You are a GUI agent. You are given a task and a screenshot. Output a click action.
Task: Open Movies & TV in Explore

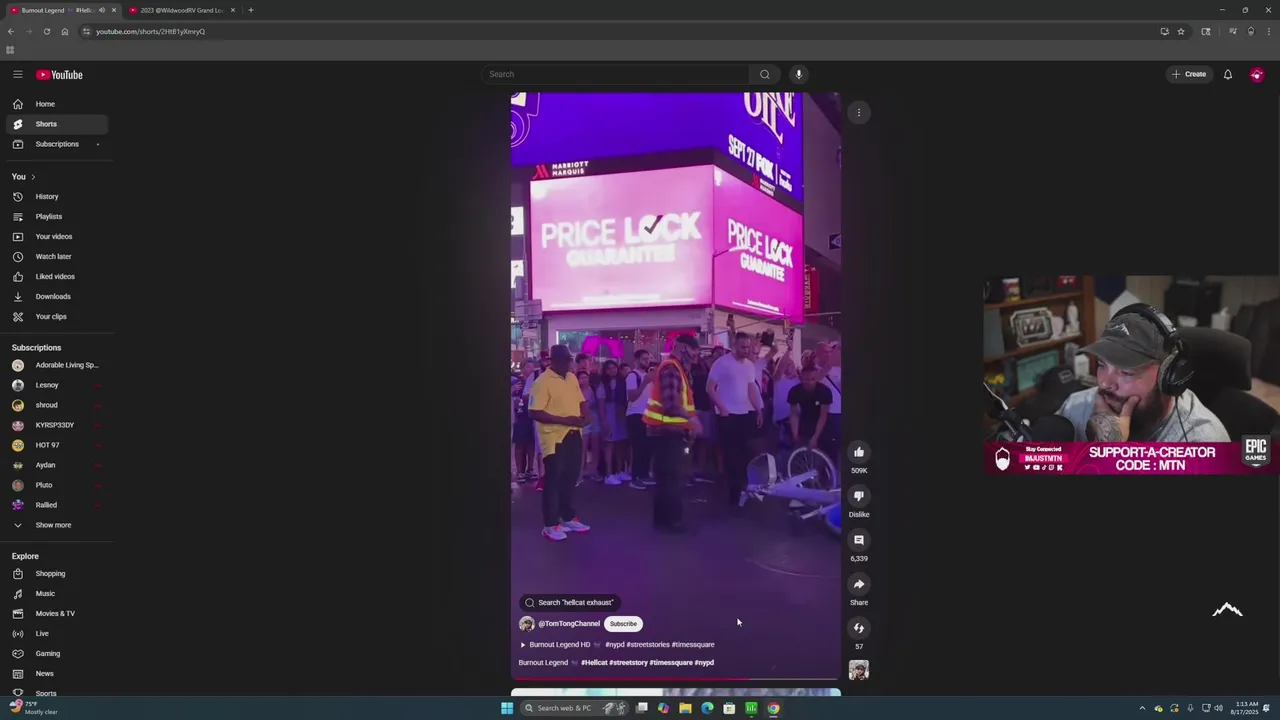55,614
